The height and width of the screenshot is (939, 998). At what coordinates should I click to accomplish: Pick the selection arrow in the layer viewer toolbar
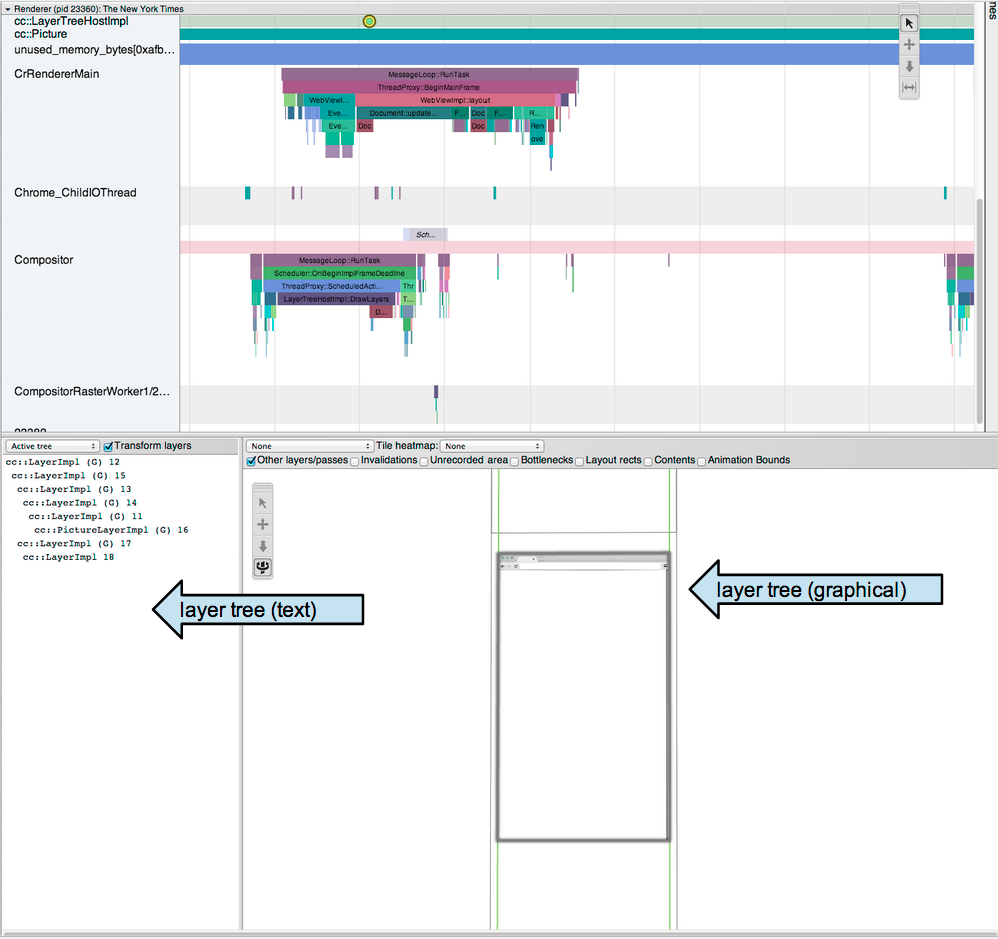coord(263,503)
